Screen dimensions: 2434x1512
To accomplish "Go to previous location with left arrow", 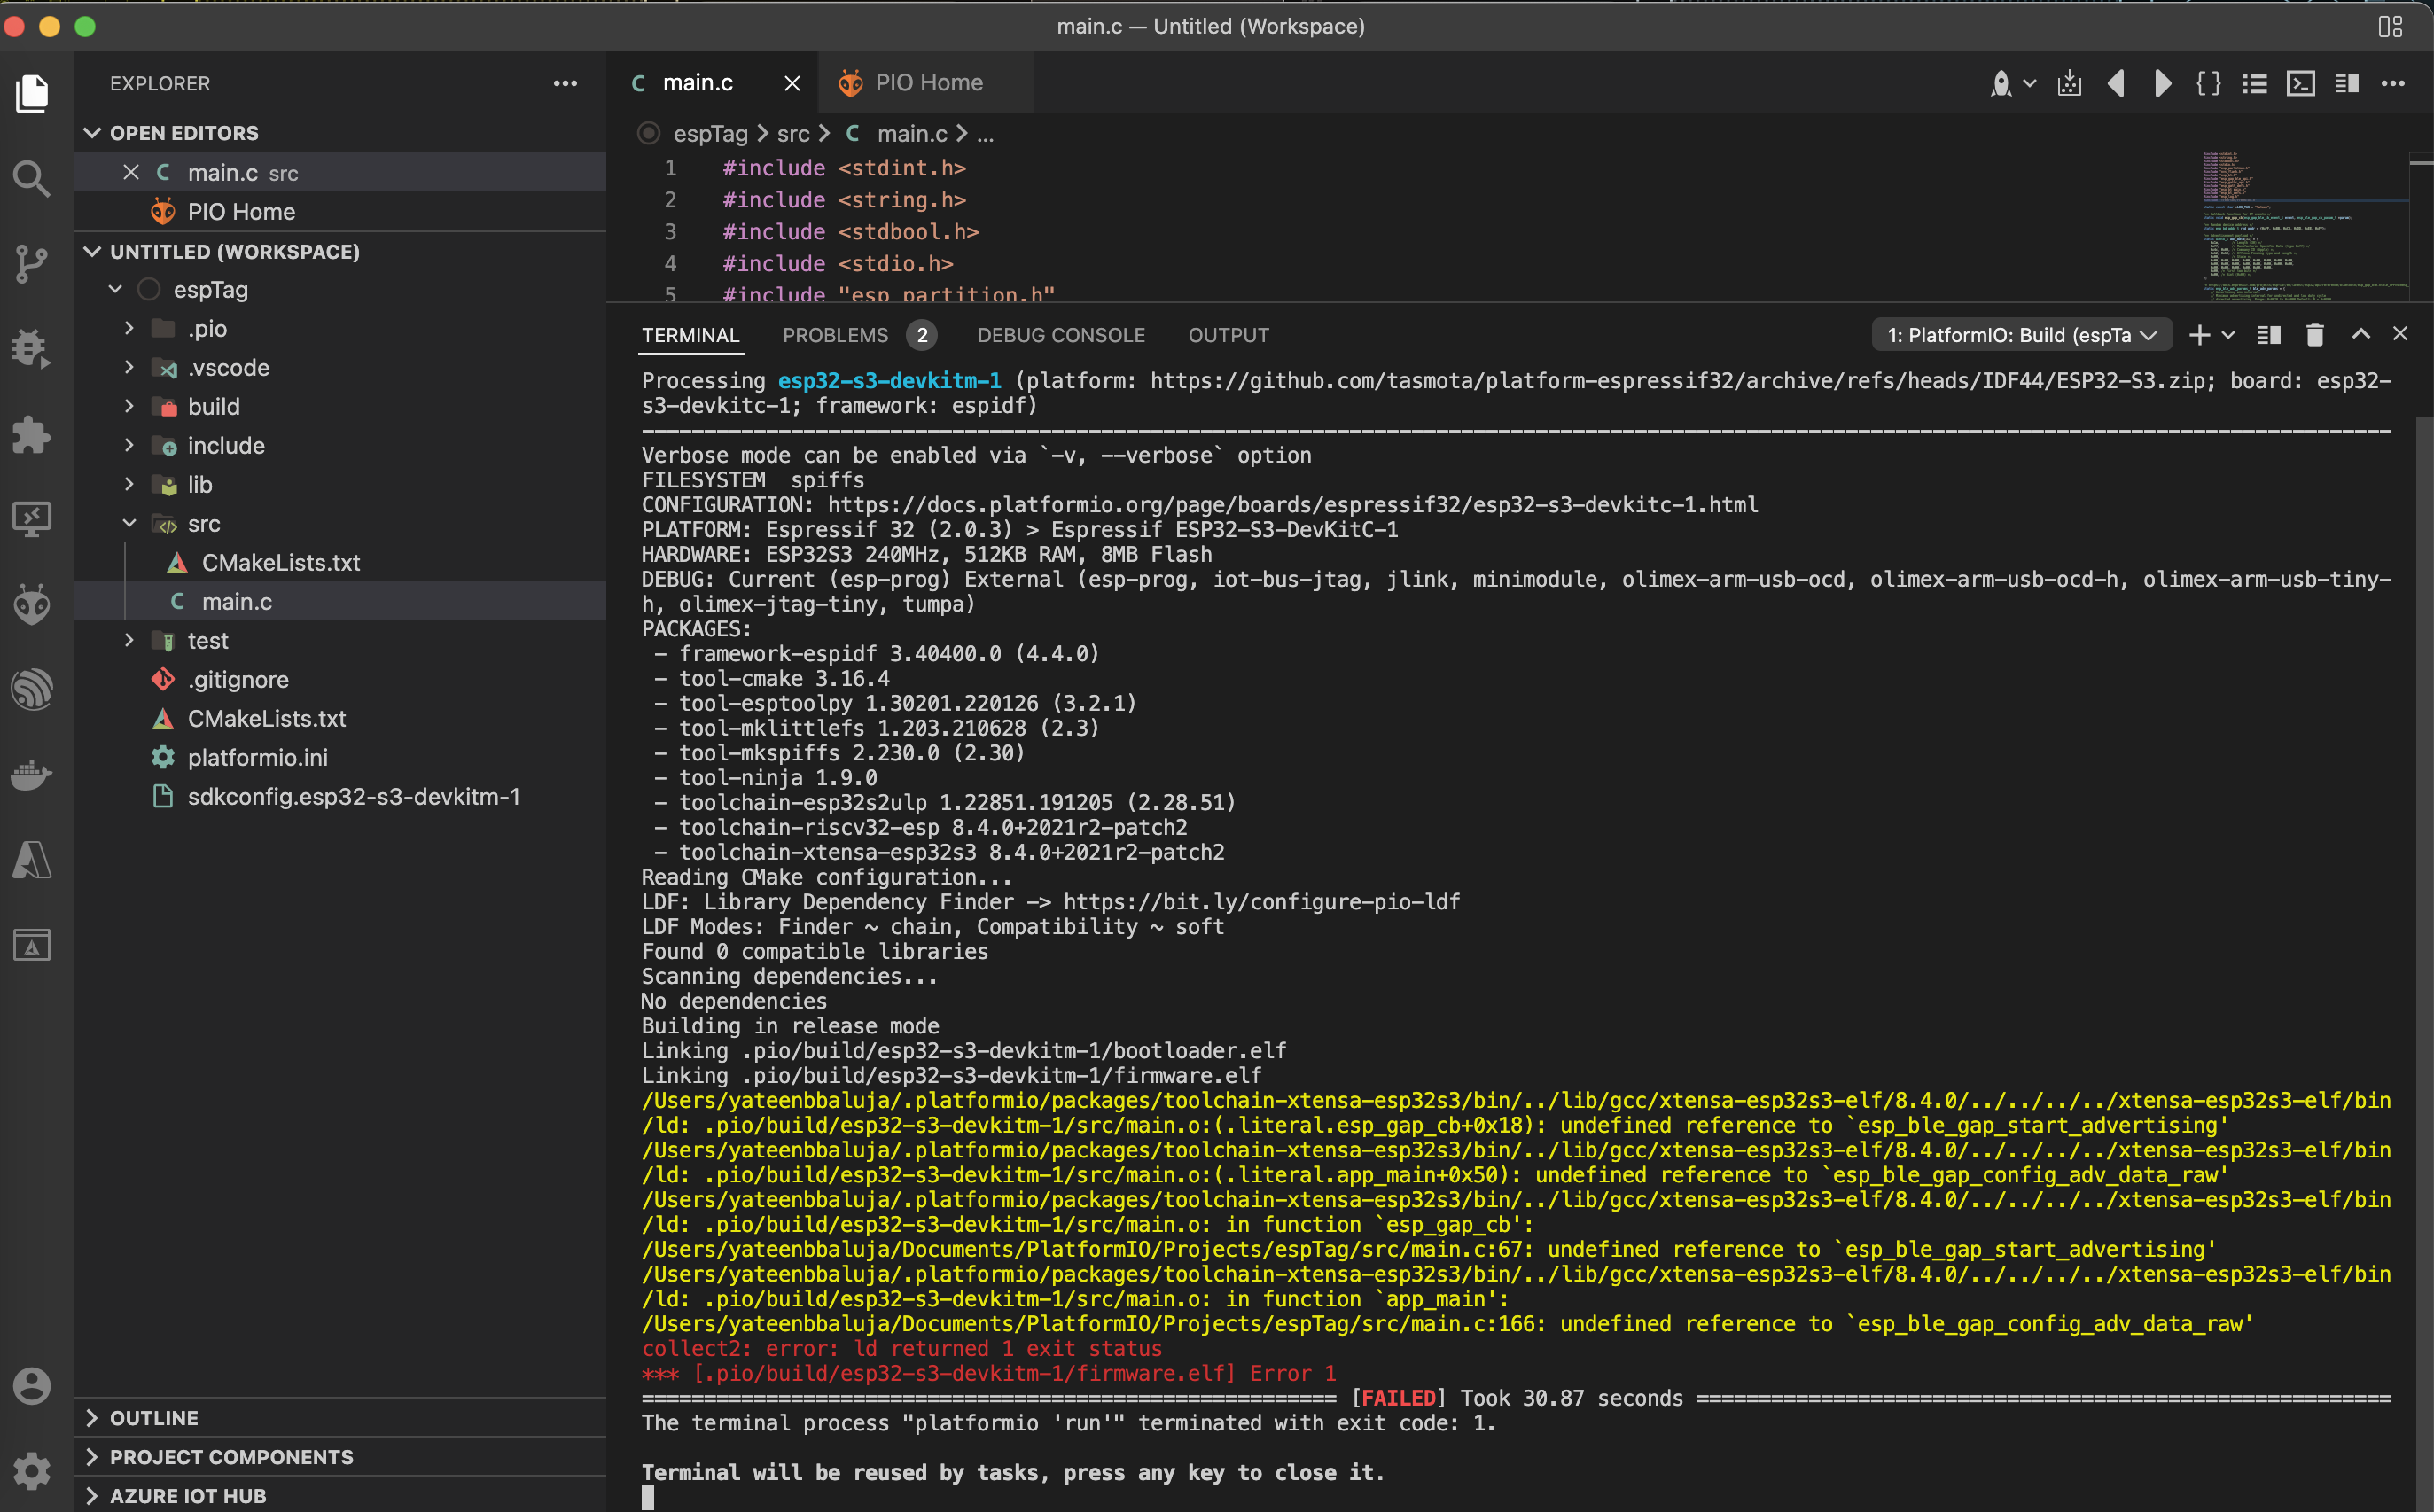I will tap(2116, 83).
